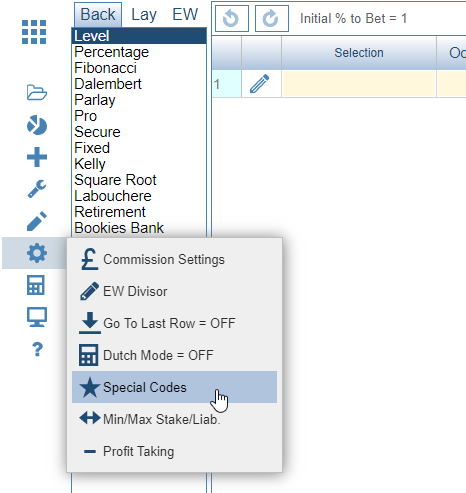This screenshot has height=493, width=466.
Task: Click the redo arrow button
Action: coord(272,18)
